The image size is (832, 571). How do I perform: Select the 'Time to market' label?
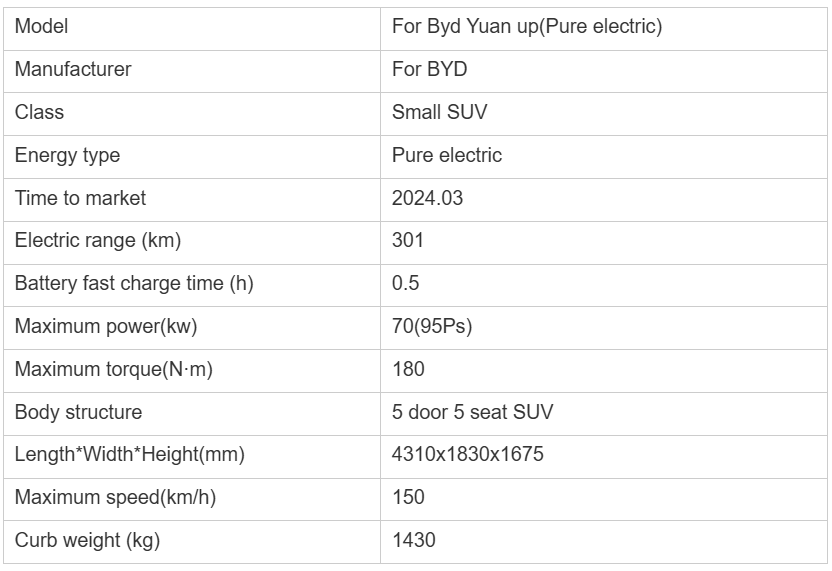(80, 198)
